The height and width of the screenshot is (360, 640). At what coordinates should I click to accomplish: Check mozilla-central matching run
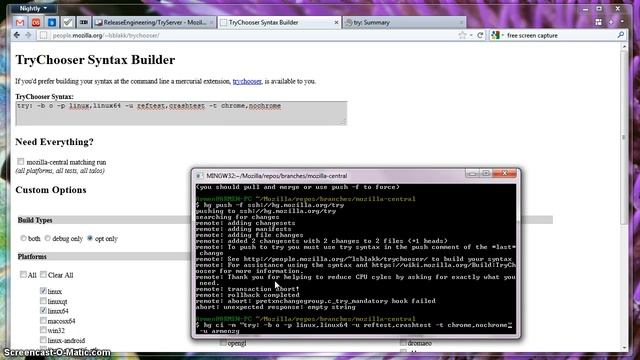pos(21,162)
